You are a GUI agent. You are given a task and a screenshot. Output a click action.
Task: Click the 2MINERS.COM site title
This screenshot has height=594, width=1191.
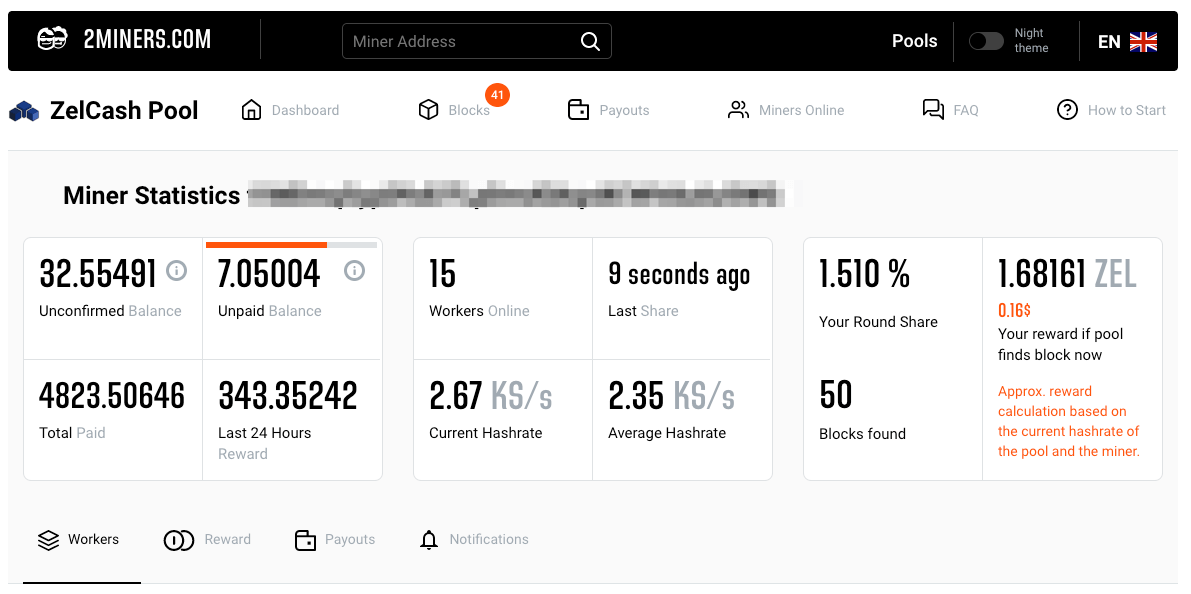147,40
